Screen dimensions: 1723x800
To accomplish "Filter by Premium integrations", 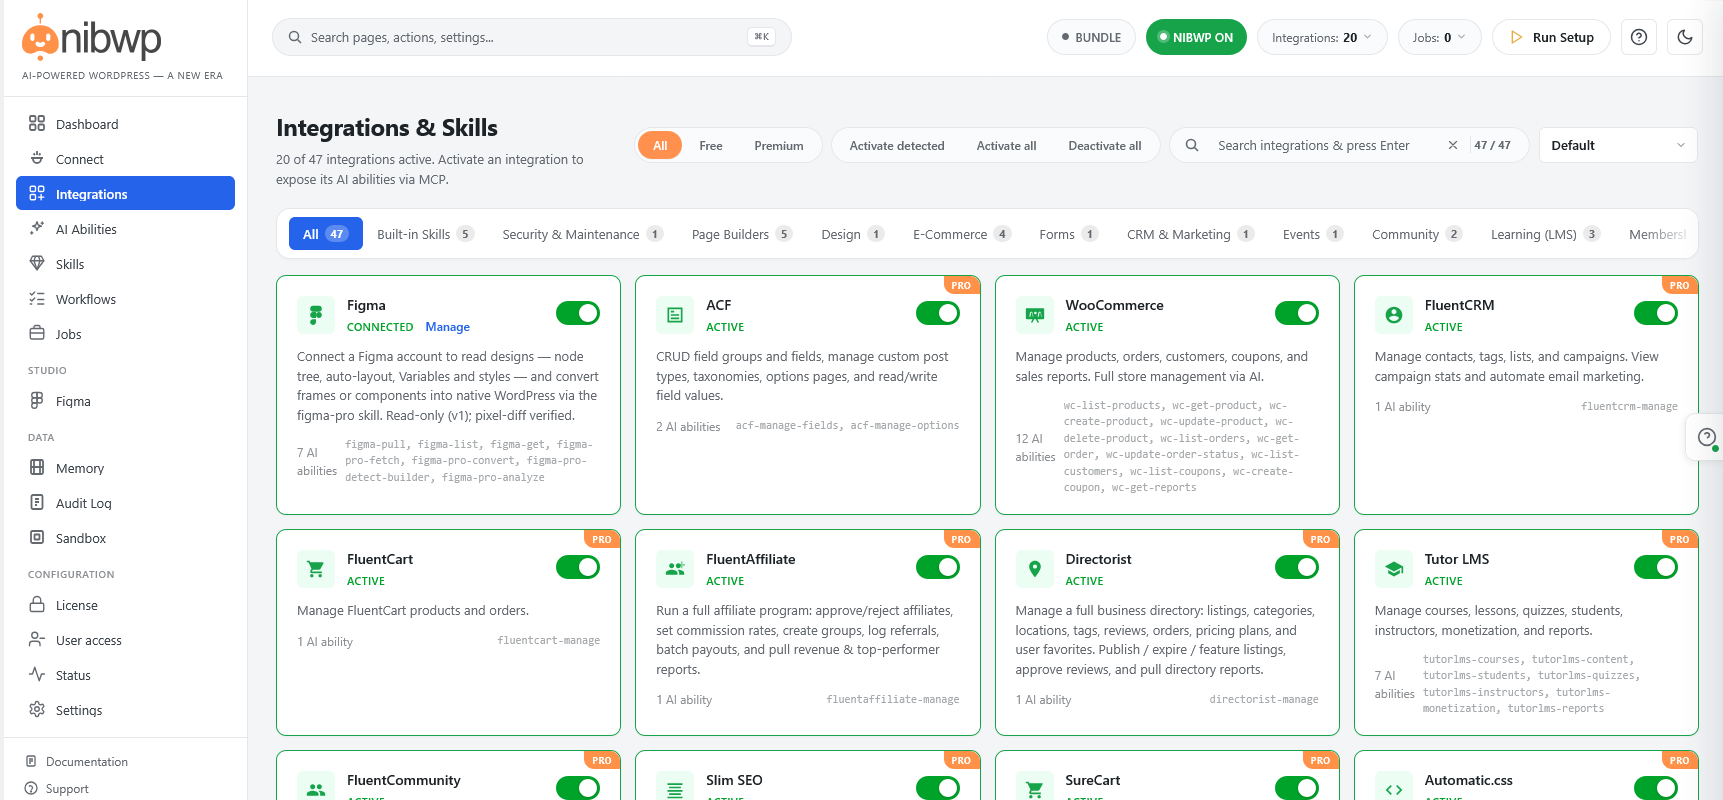I will pyautogui.click(x=779, y=145).
